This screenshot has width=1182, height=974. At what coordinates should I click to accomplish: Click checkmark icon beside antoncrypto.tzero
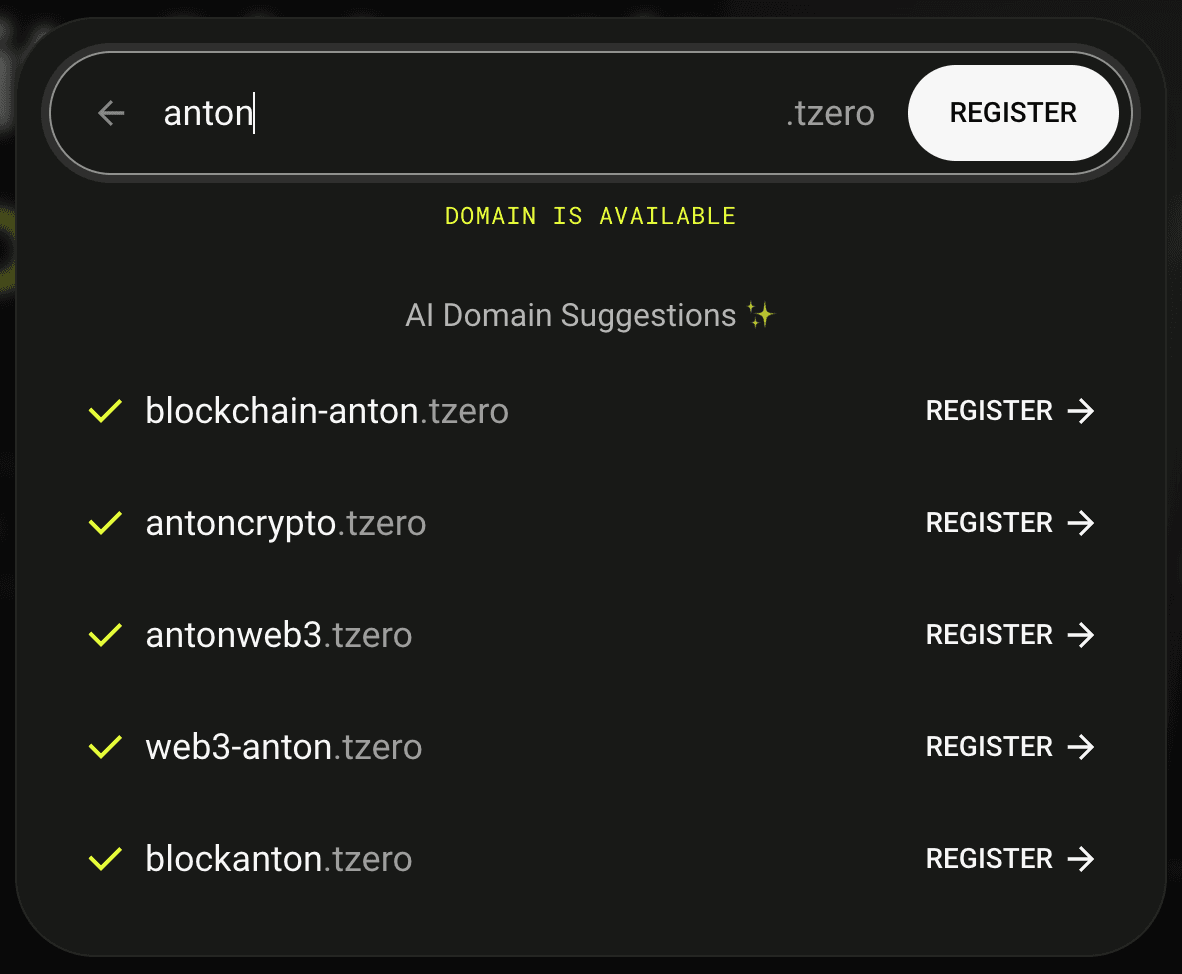[106, 522]
